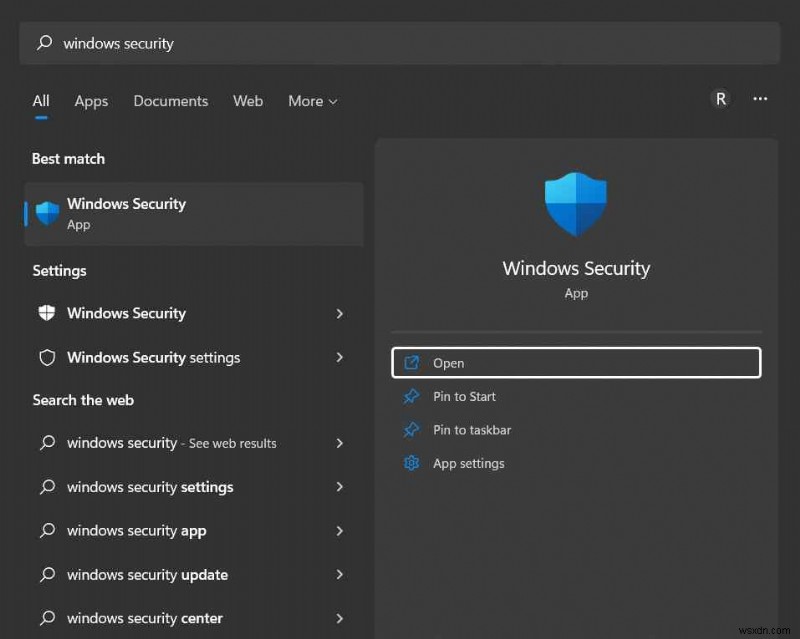Expand the windows security settings suggestion arrow

click(x=340, y=487)
